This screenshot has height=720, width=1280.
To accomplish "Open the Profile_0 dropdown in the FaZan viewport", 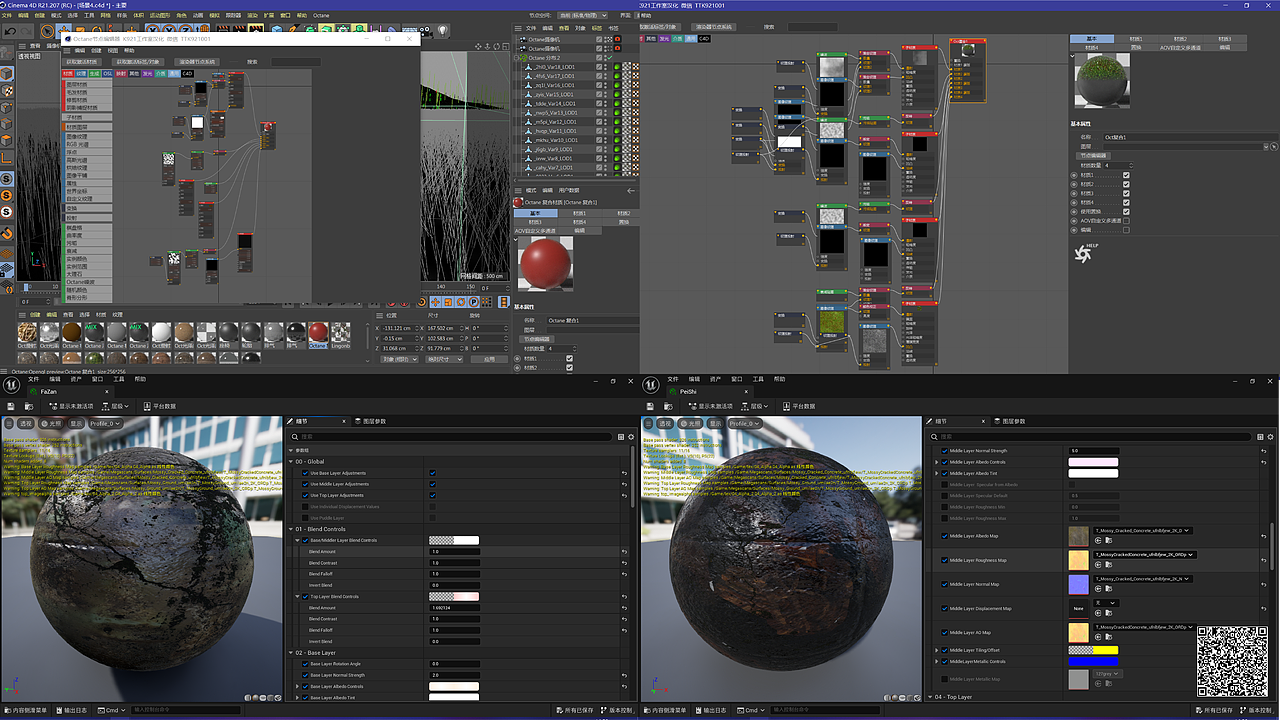I will [x=105, y=423].
